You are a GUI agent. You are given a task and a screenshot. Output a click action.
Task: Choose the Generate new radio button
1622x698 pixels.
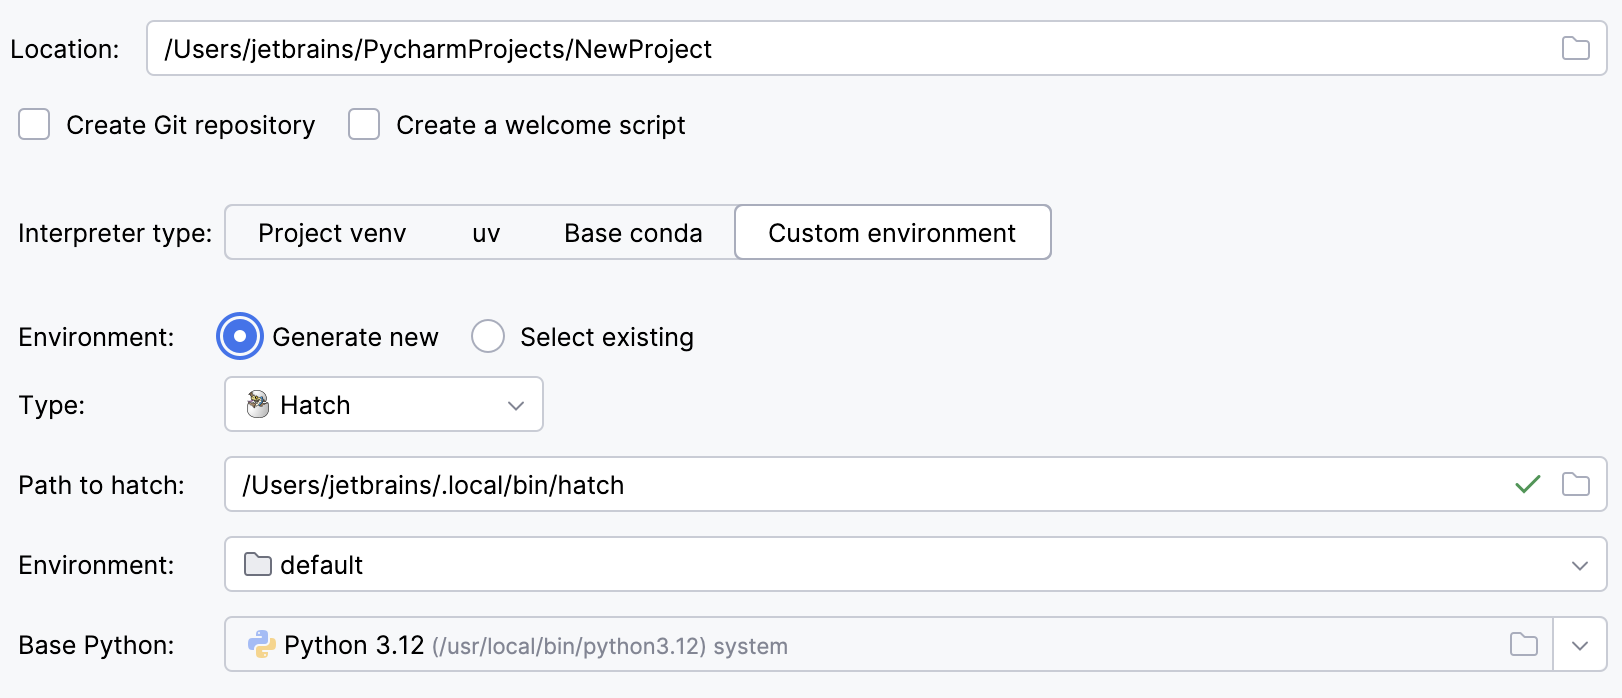pyautogui.click(x=239, y=337)
